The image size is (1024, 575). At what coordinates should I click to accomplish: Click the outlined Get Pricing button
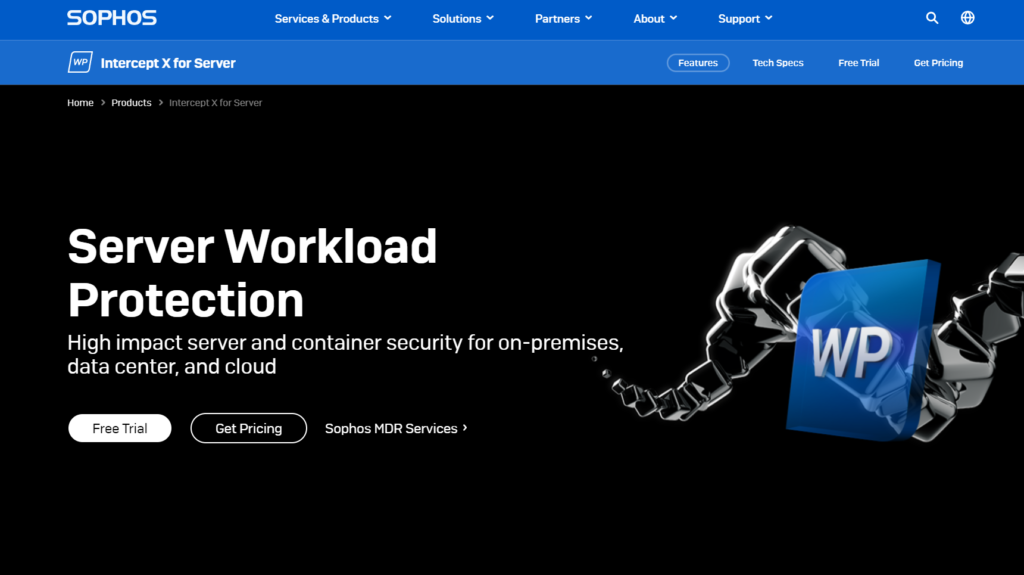click(248, 428)
